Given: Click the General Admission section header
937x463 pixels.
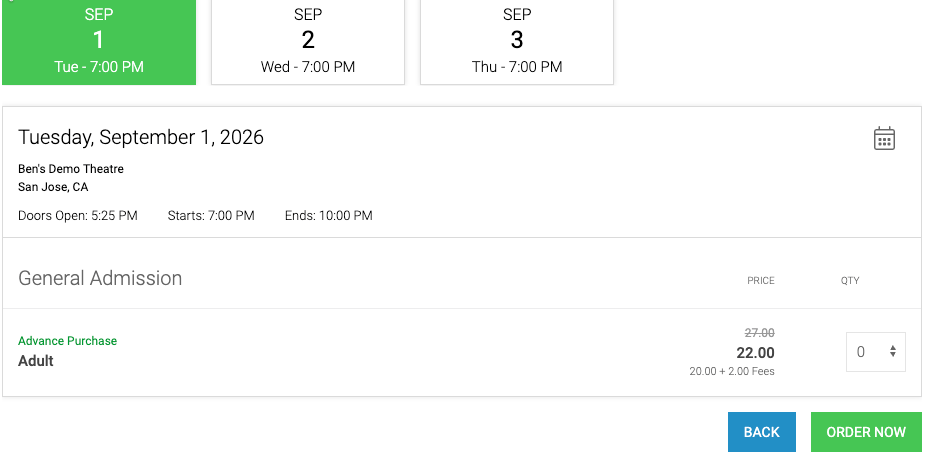Looking at the screenshot, I should tap(100, 278).
